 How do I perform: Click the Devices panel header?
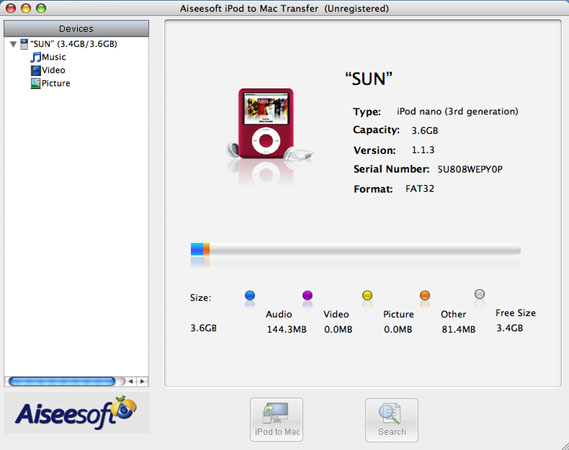(x=76, y=29)
